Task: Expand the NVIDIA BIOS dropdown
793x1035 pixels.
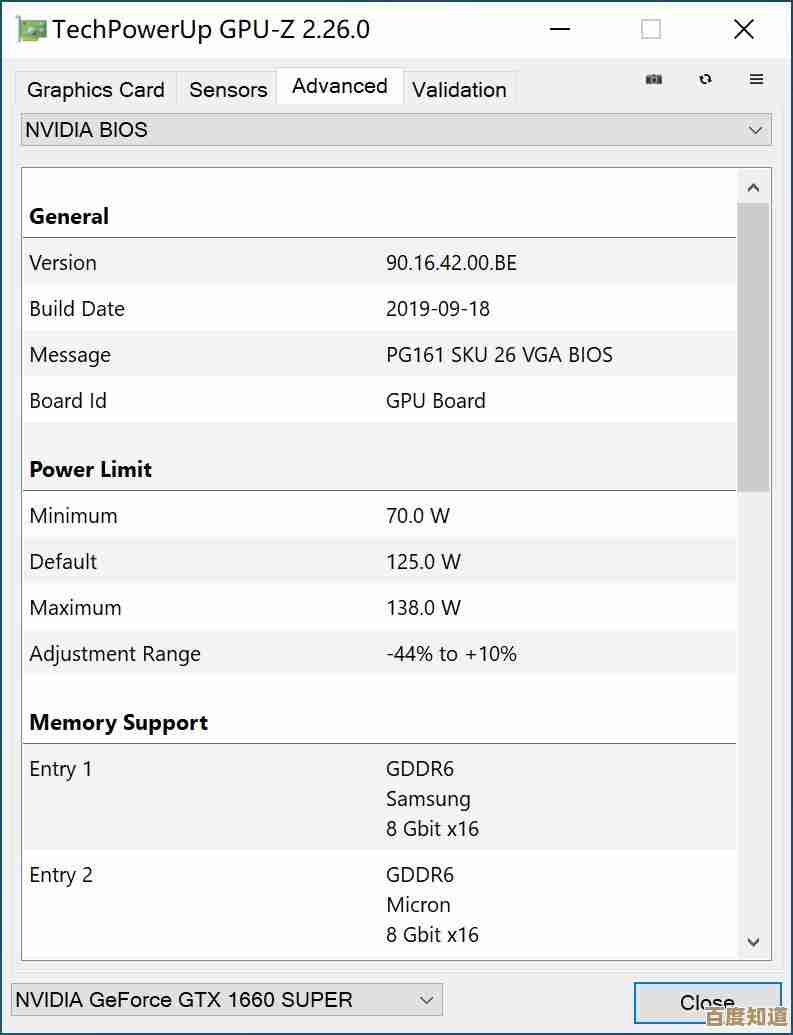Action: point(396,130)
